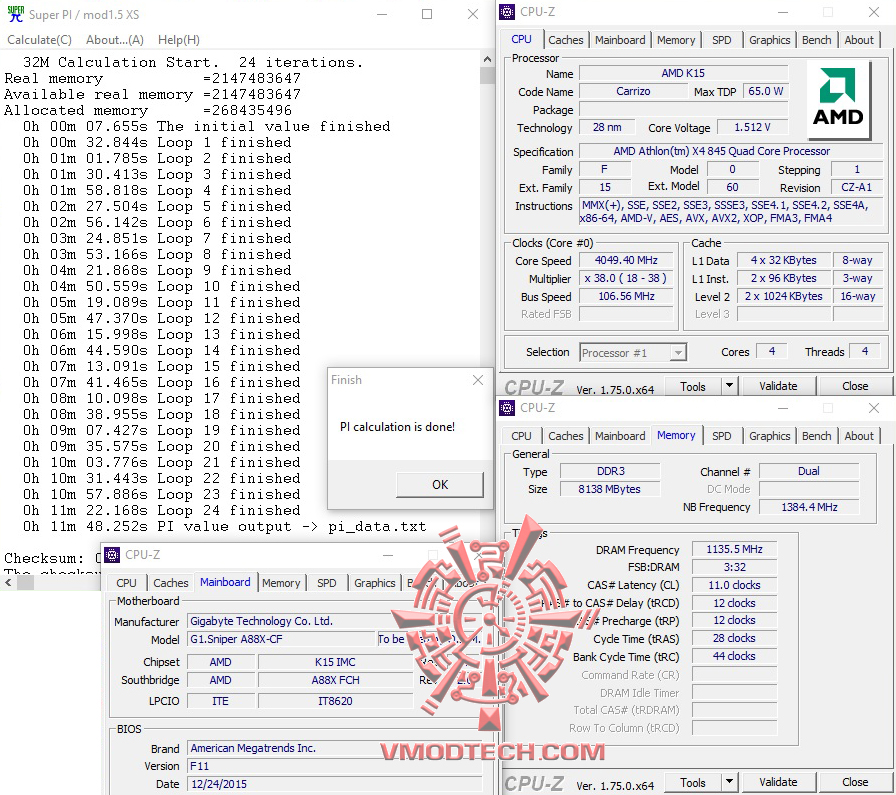Screen dimensions: 896x795
Task: Open SPD tab in the Memory CPU-Z window
Action: [722, 436]
